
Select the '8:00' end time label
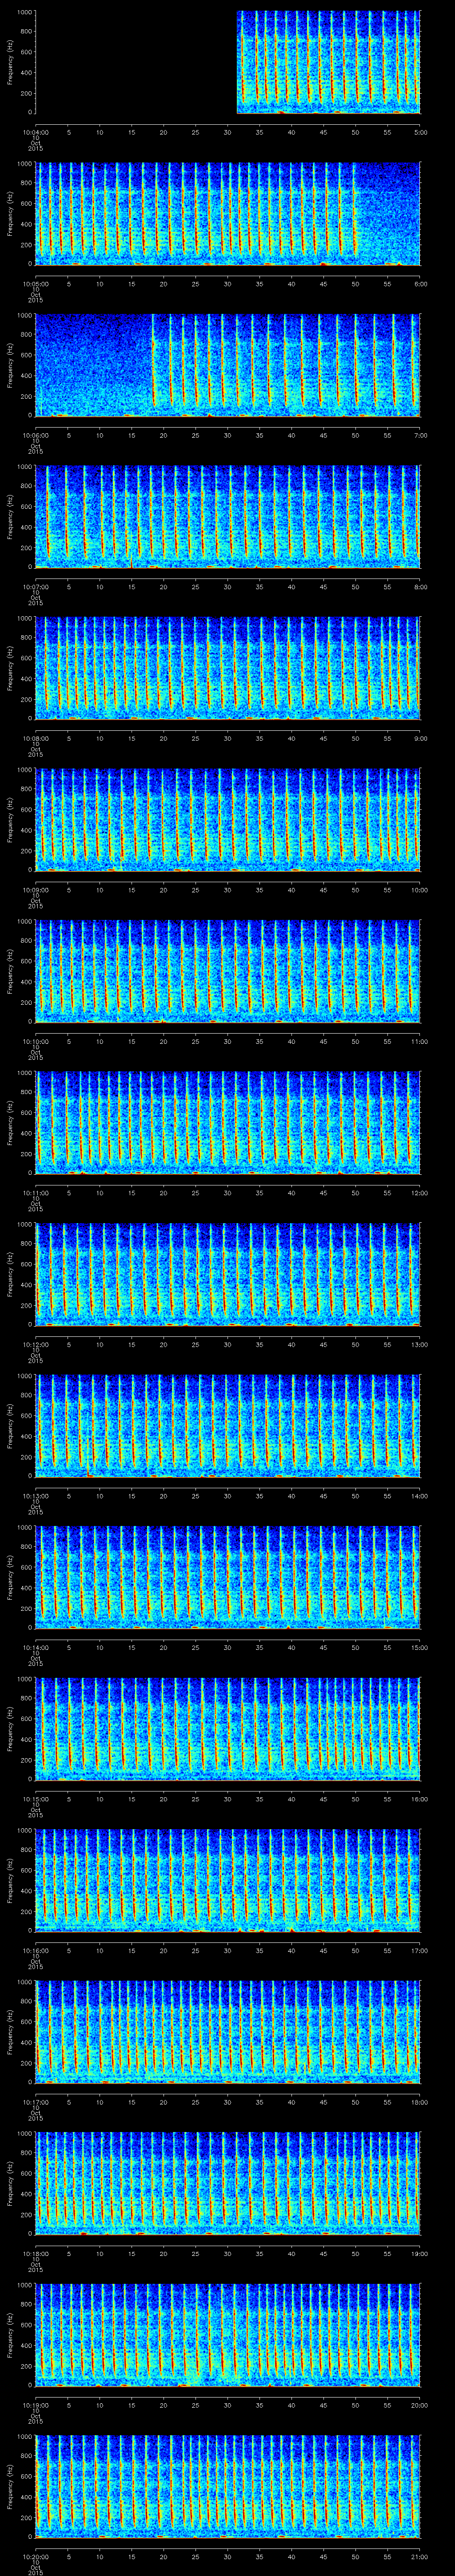[421, 587]
